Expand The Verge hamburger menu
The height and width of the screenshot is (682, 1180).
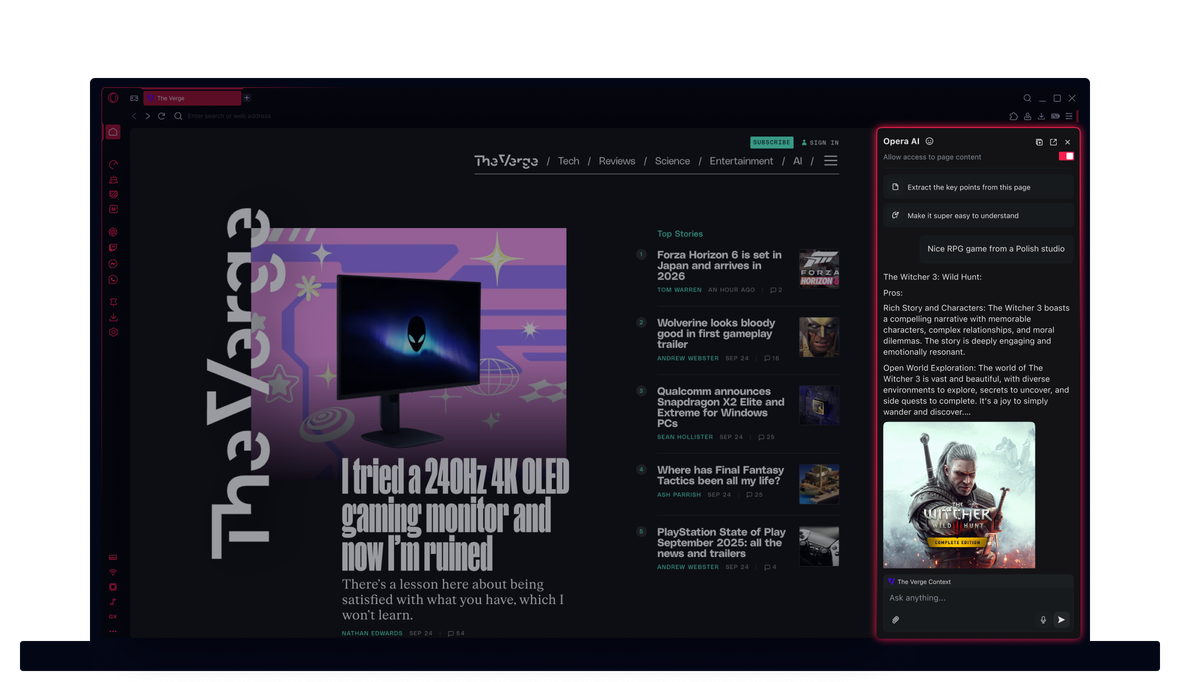(830, 161)
